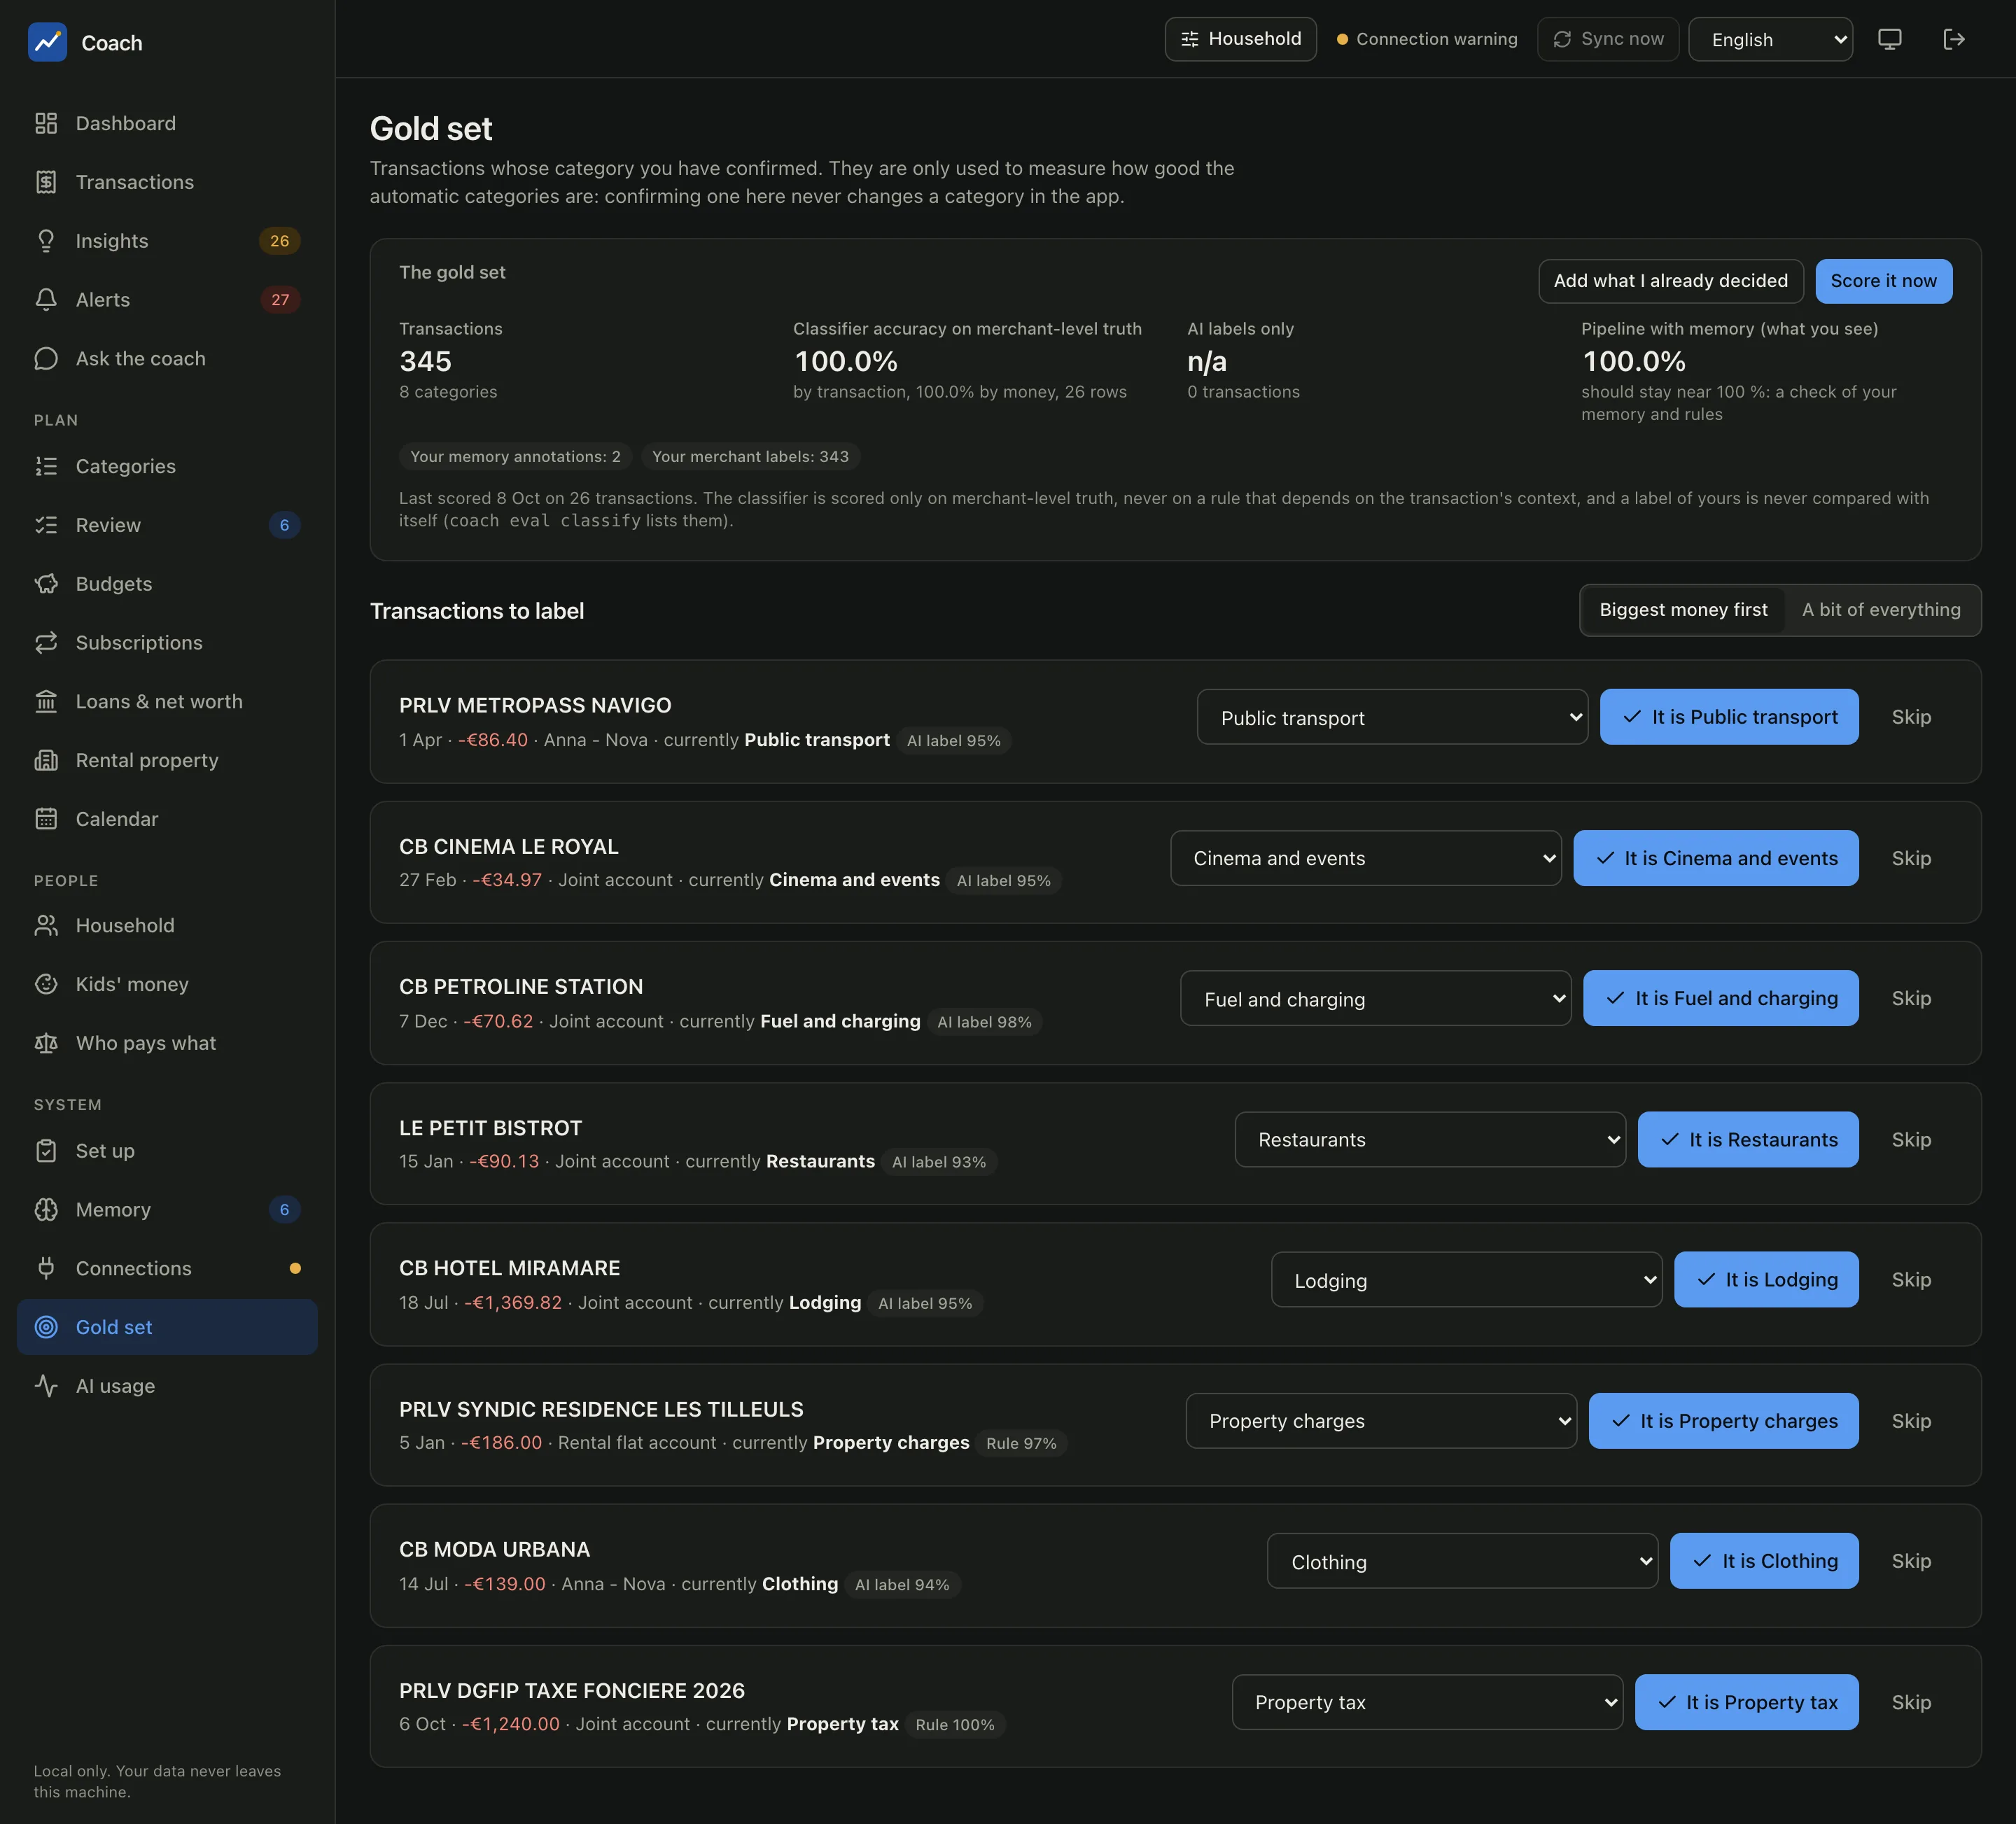Go to Set up page
Viewport: 2016px width, 1824px height.
(x=167, y=1151)
